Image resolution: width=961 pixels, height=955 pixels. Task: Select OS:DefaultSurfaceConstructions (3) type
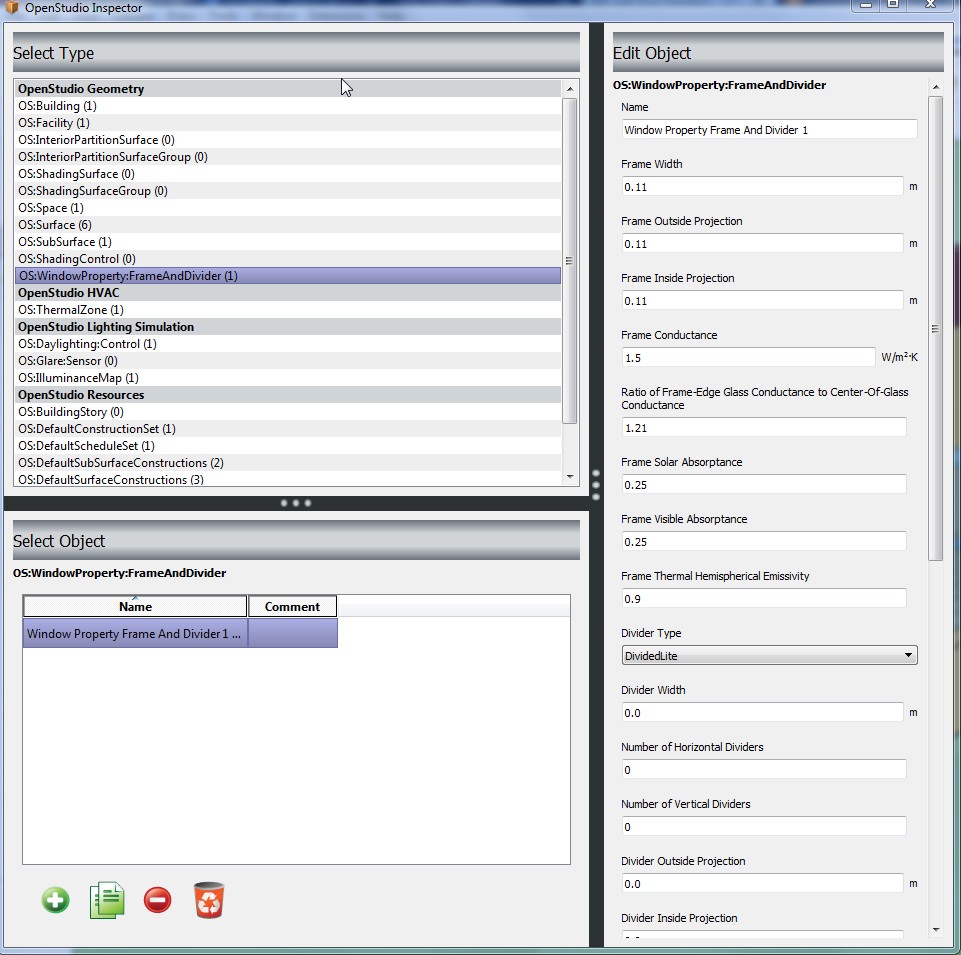pyautogui.click(x=287, y=479)
